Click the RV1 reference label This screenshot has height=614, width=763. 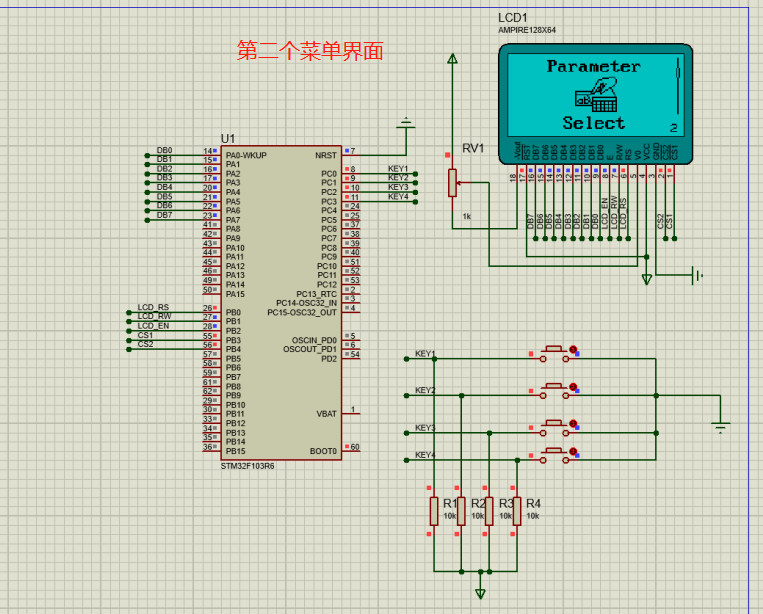[x=473, y=148]
